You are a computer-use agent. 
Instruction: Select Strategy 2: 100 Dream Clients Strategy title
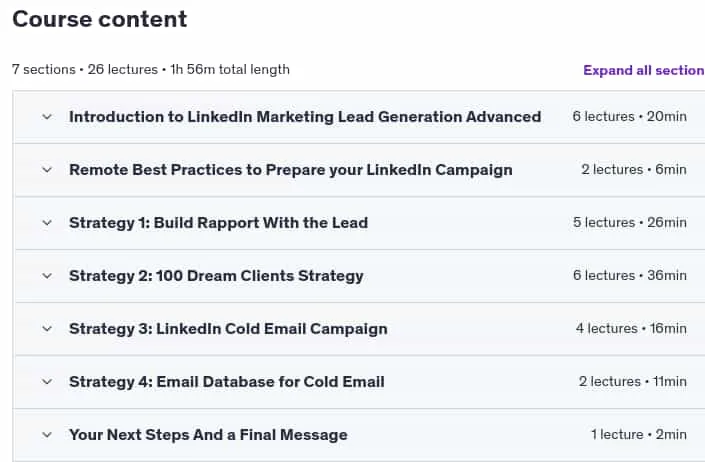[x=216, y=276]
